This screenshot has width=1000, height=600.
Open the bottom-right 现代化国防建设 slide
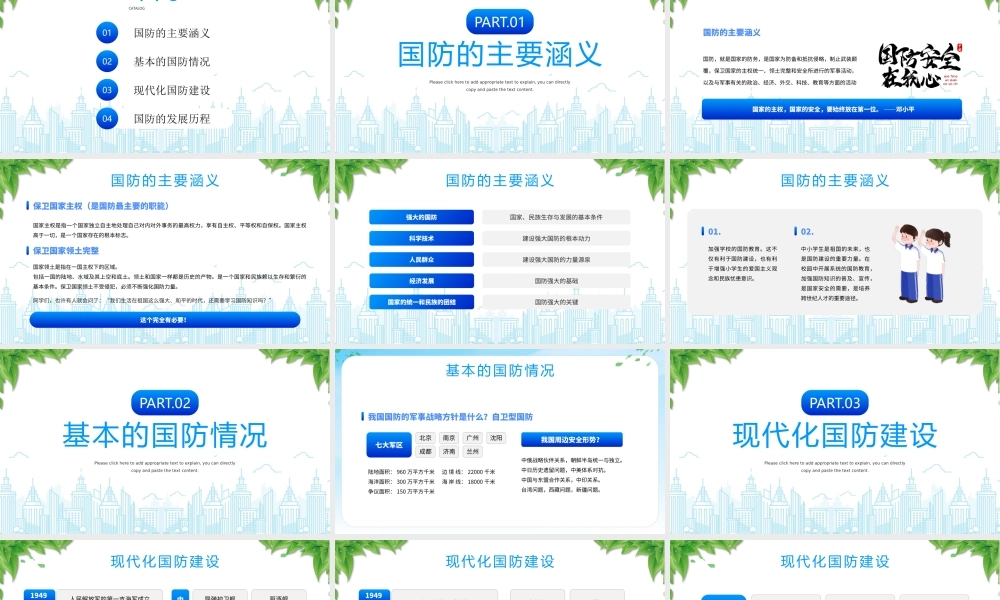click(x=835, y=570)
